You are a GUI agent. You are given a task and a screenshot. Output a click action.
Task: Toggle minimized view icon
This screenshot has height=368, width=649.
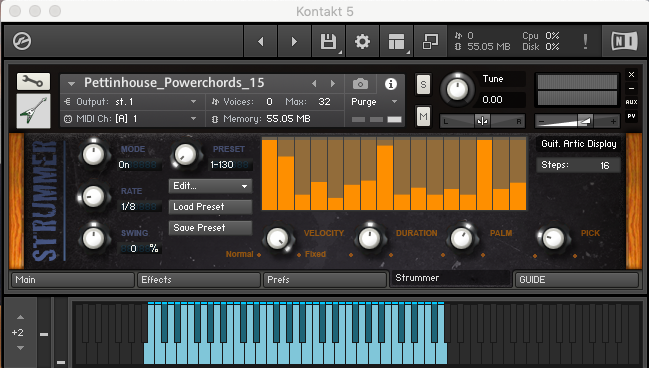[430, 41]
